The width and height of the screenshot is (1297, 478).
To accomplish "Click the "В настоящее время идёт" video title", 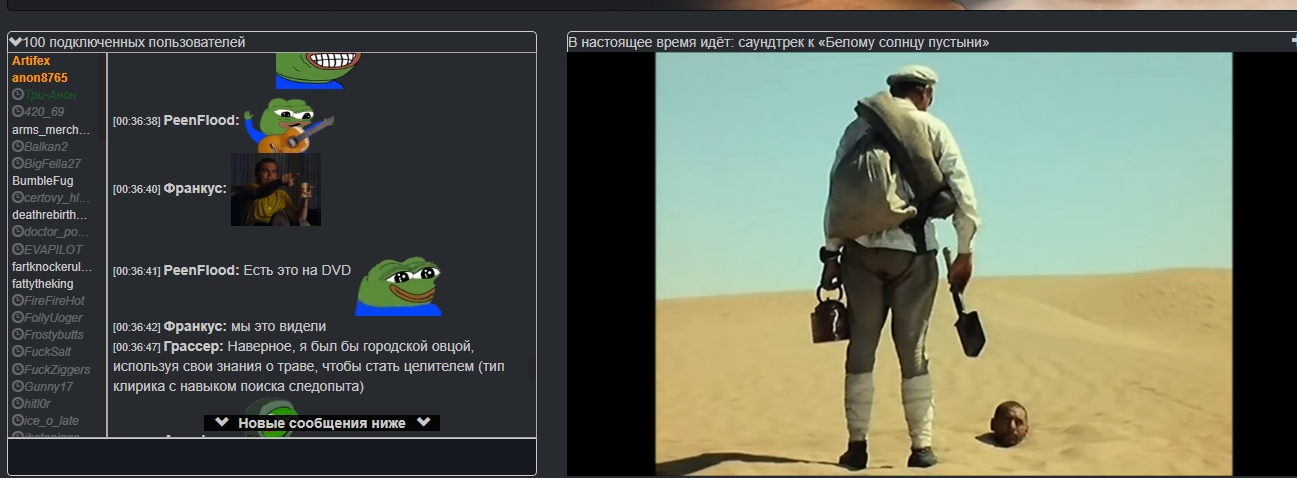I will coord(778,42).
